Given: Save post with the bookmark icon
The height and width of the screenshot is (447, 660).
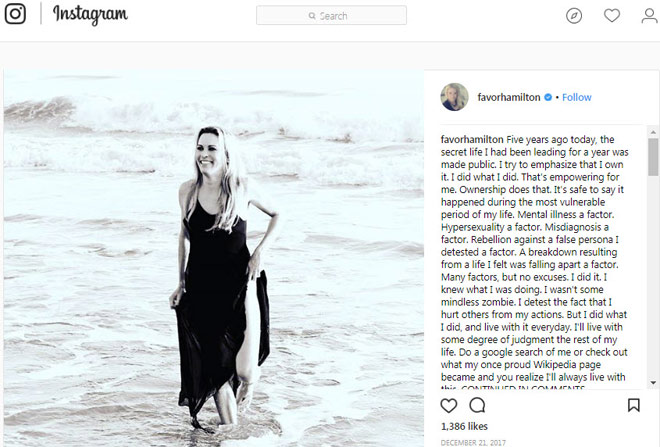Looking at the screenshot, I should click(x=633, y=405).
